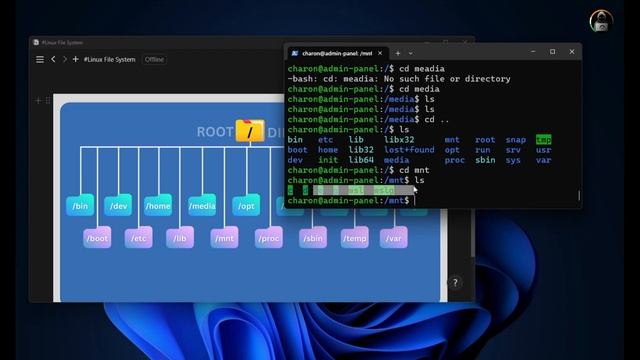
Task: Select the /bin node in the diagram
Action: click(80, 206)
